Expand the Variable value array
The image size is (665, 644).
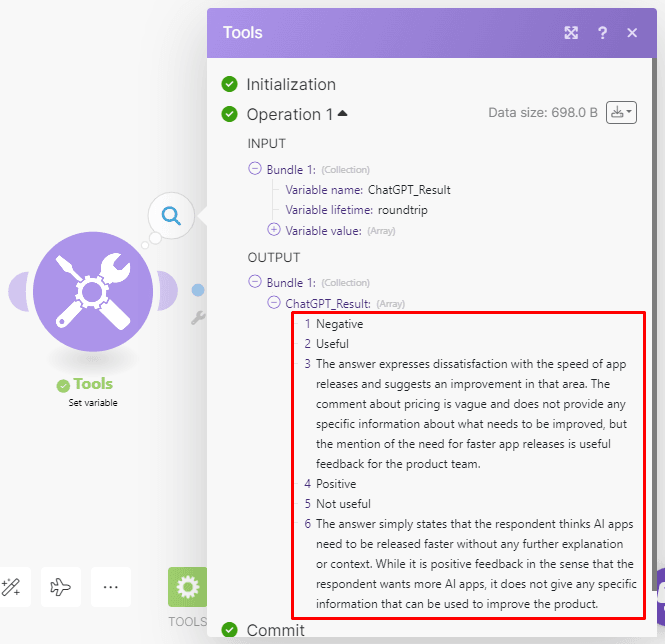[x=274, y=229]
